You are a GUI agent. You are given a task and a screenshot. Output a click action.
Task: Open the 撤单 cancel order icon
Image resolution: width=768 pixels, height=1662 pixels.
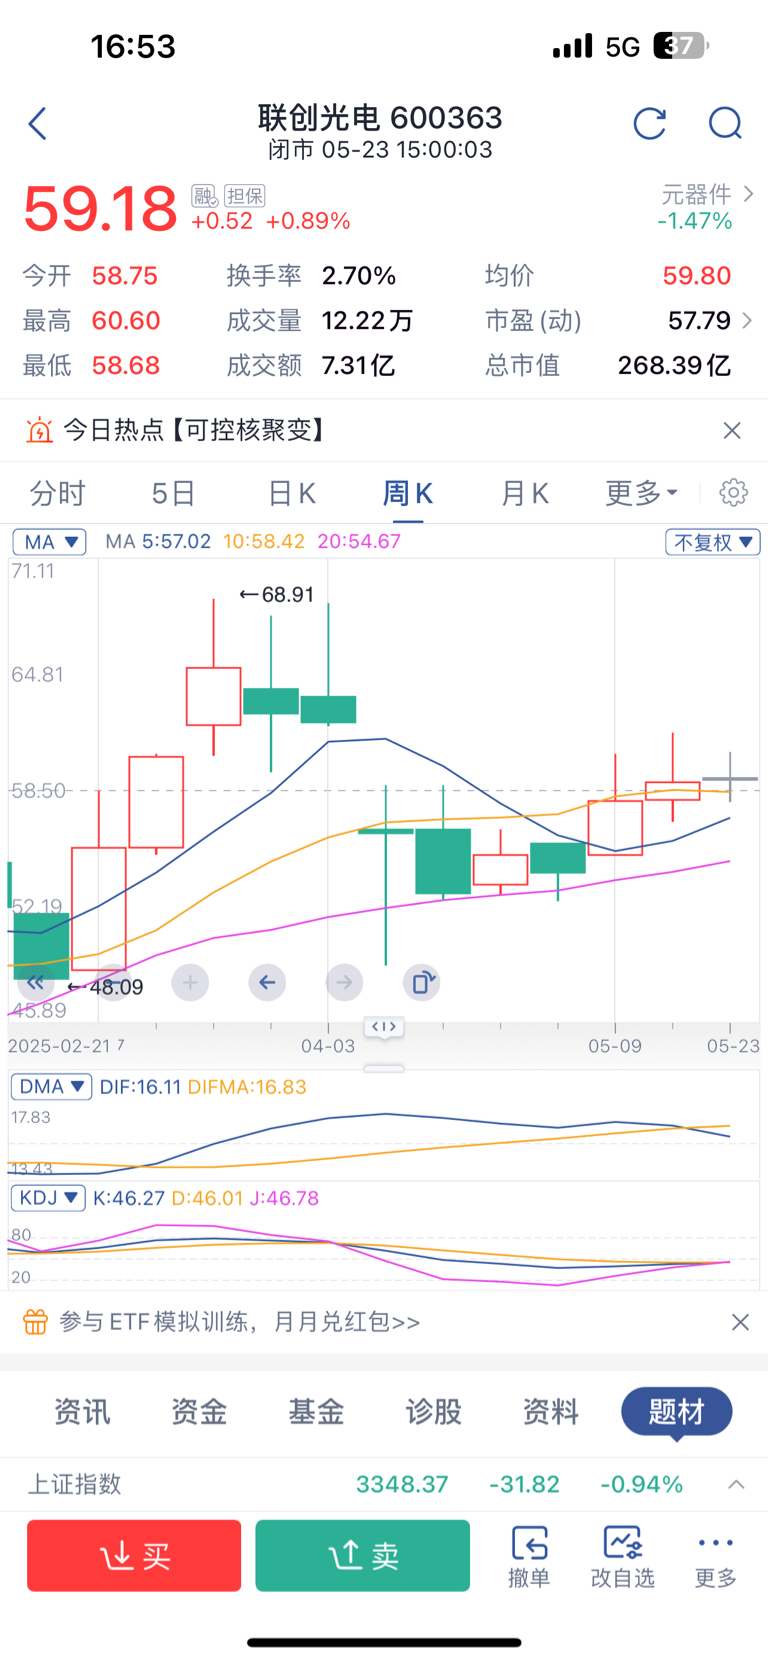(529, 1556)
